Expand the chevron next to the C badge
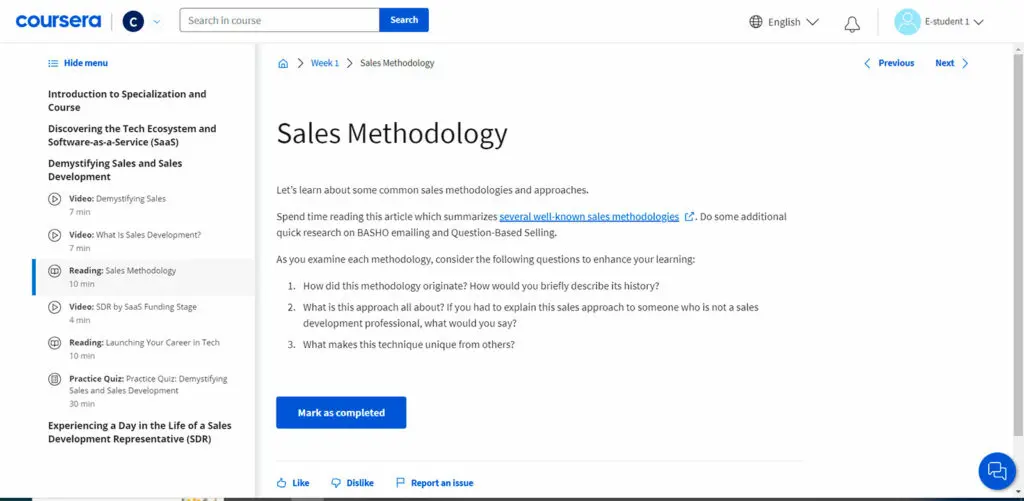This screenshot has width=1024, height=501. coord(156,22)
